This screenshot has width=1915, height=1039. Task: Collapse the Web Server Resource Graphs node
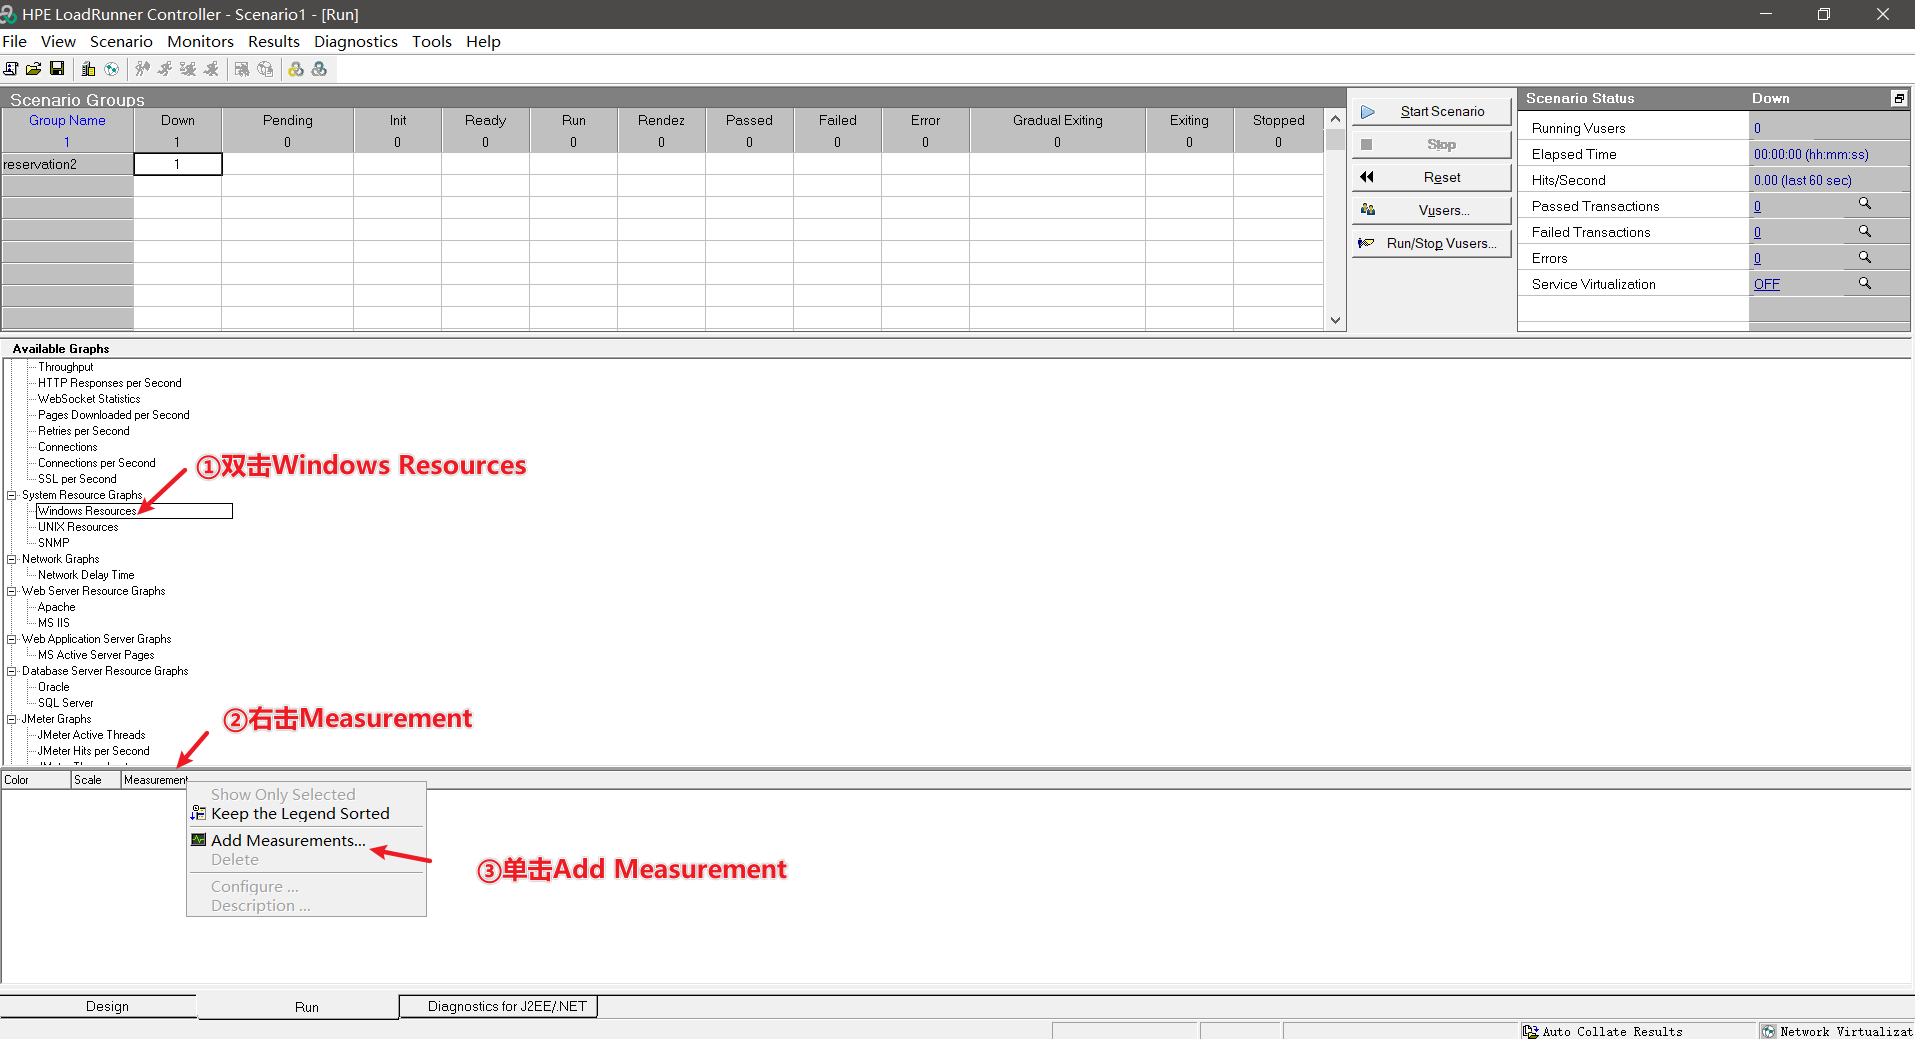tap(12, 591)
